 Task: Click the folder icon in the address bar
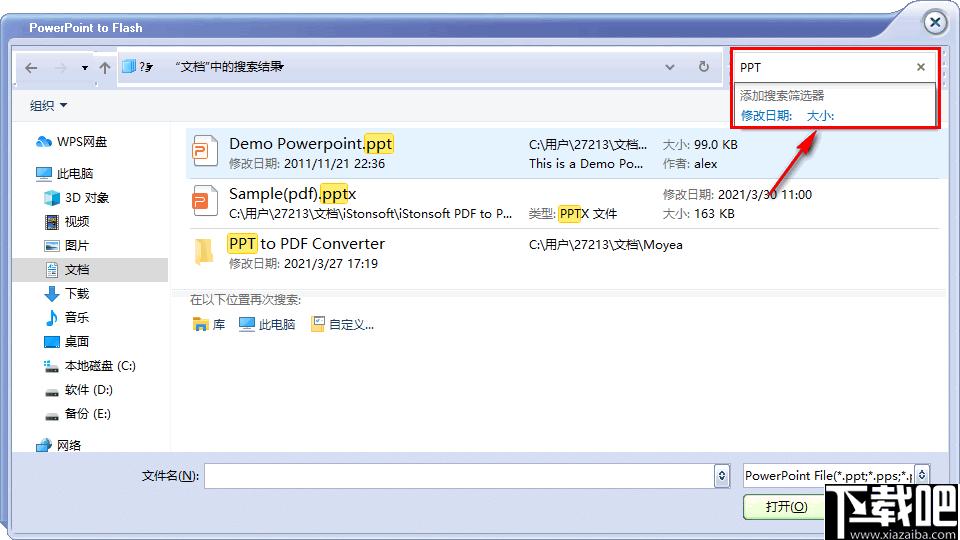click(x=129, y=67)
